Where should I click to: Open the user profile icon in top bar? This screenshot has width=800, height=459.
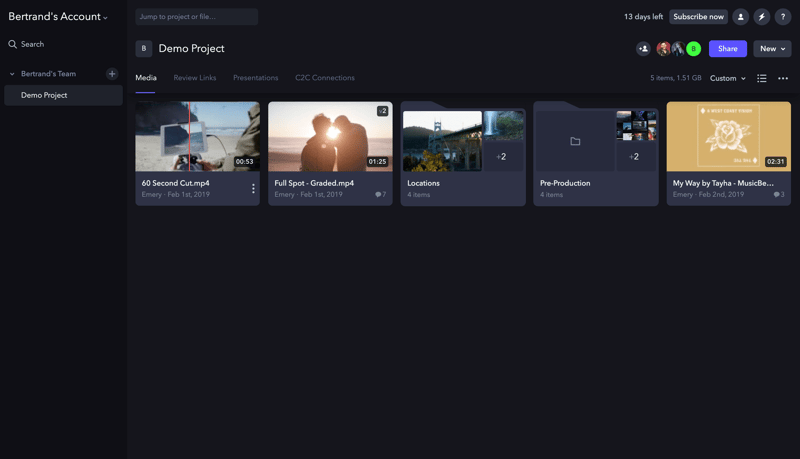740,17
